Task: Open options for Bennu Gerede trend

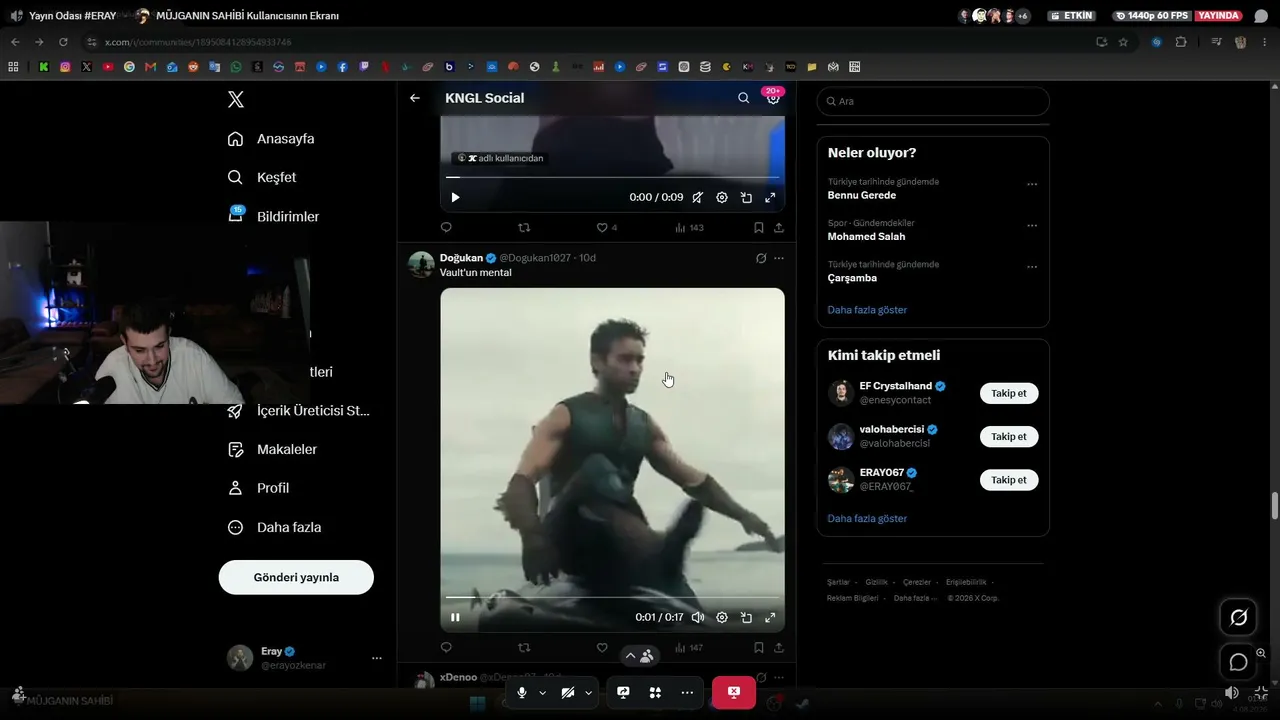Action: coord(1032,185)
